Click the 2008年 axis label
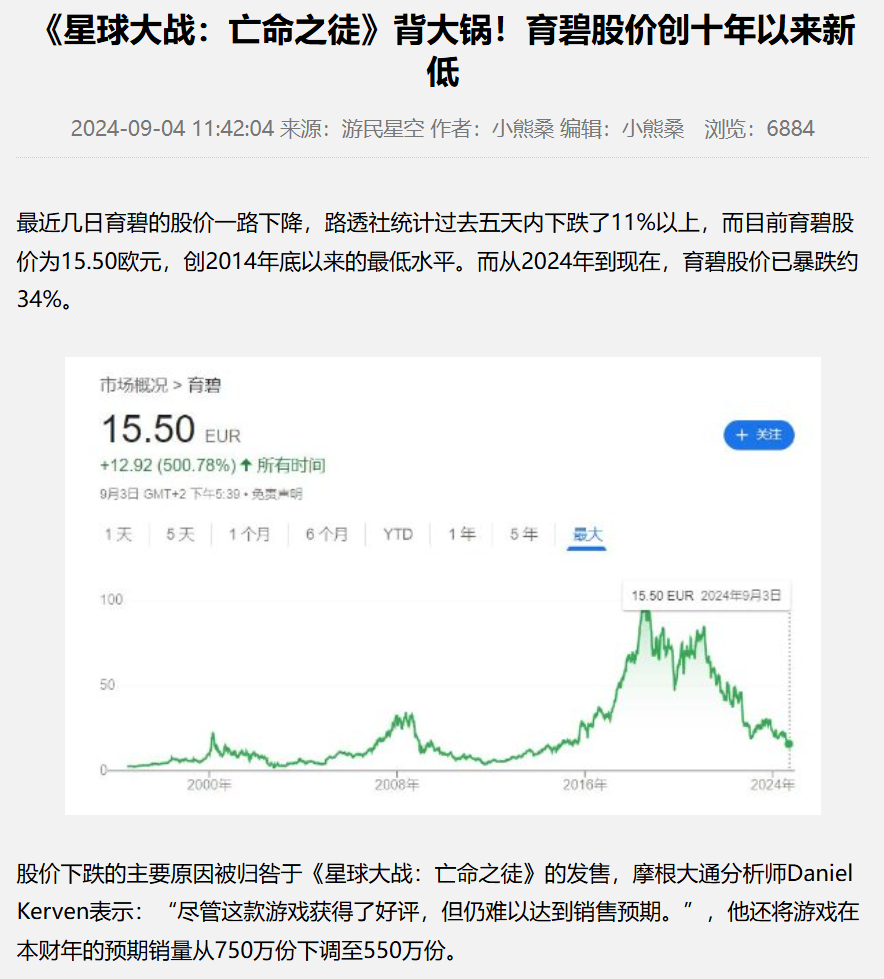The image size is (884, 979). coord(397,785)
